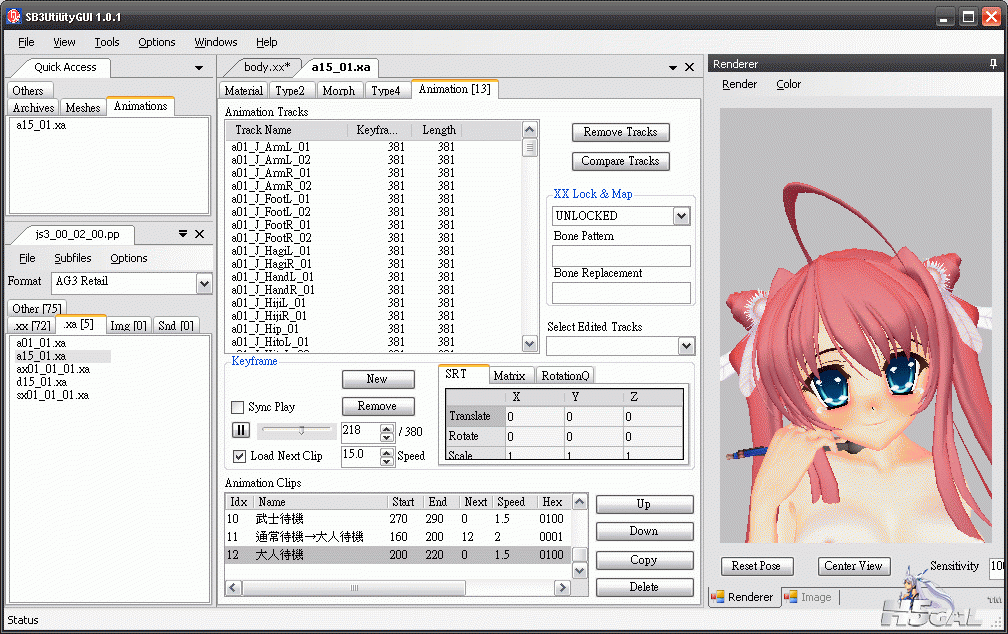Viewport: 1008px width, 634px height.
Task: Select the Matrix keyframe tab
Action: point(509,376)
